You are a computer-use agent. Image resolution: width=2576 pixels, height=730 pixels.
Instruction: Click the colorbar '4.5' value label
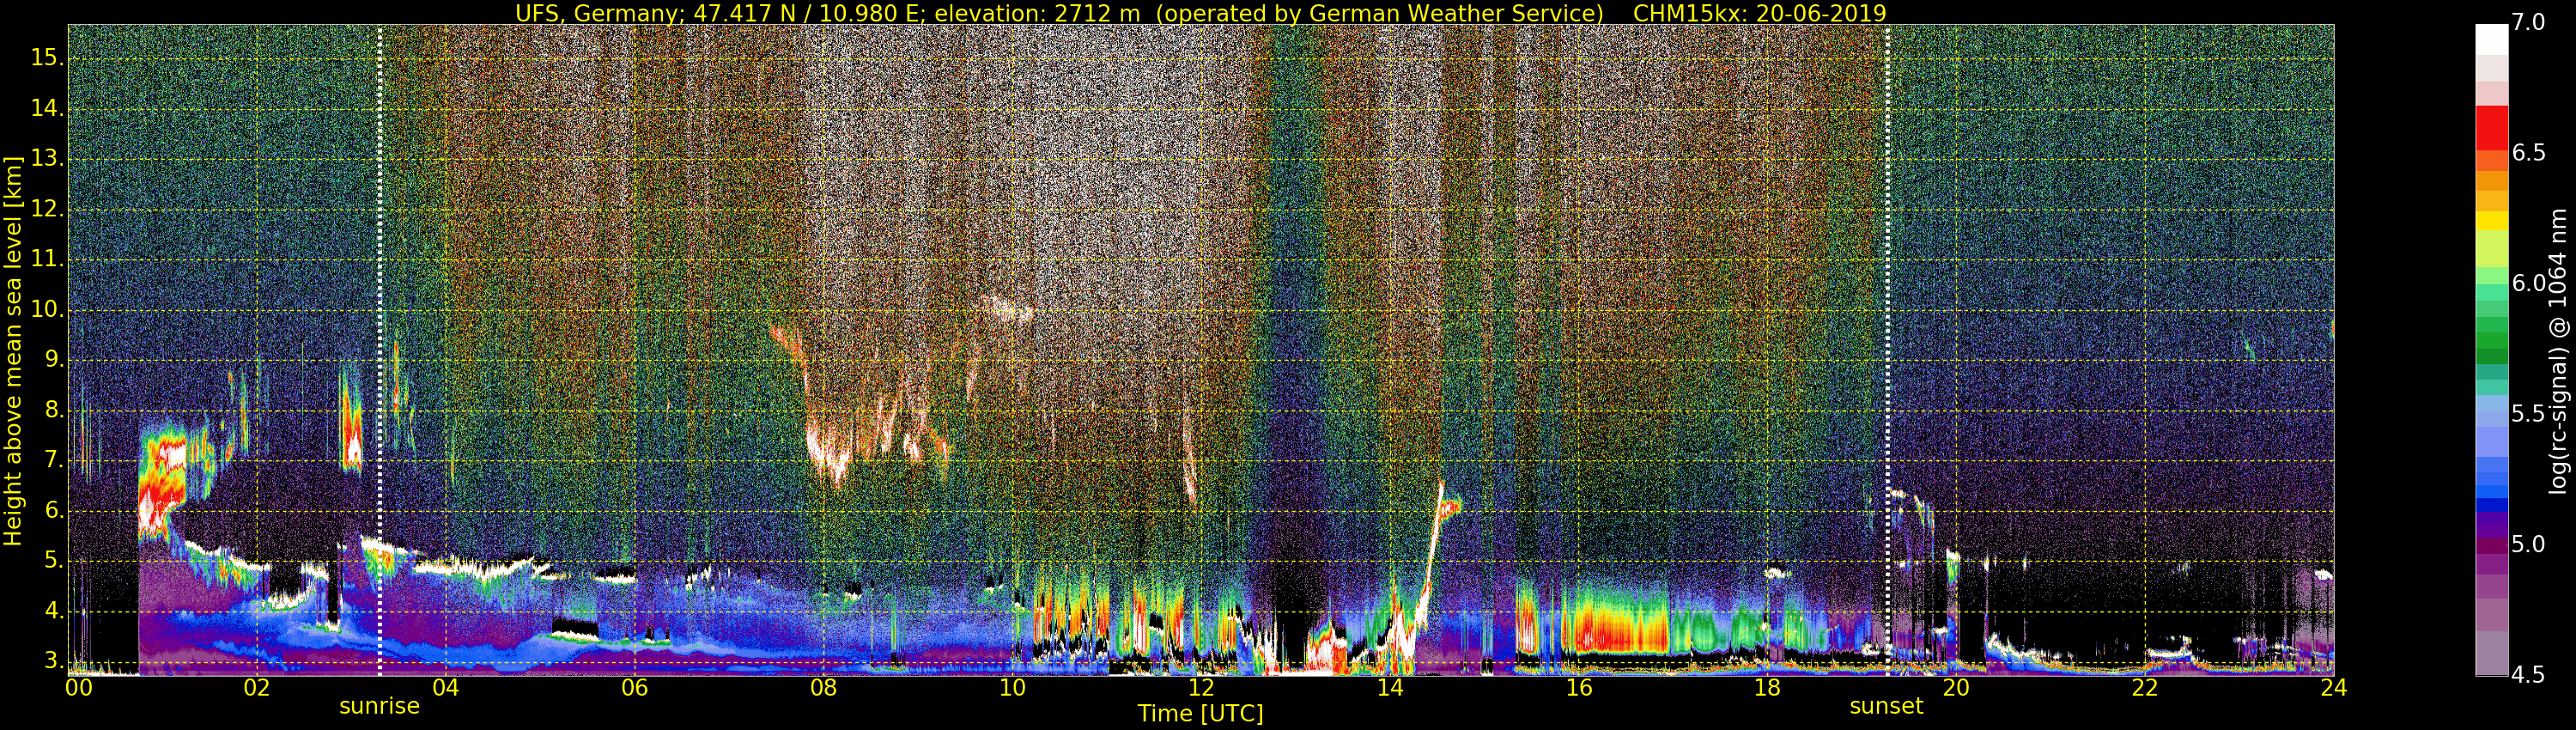click(2528, 675)
